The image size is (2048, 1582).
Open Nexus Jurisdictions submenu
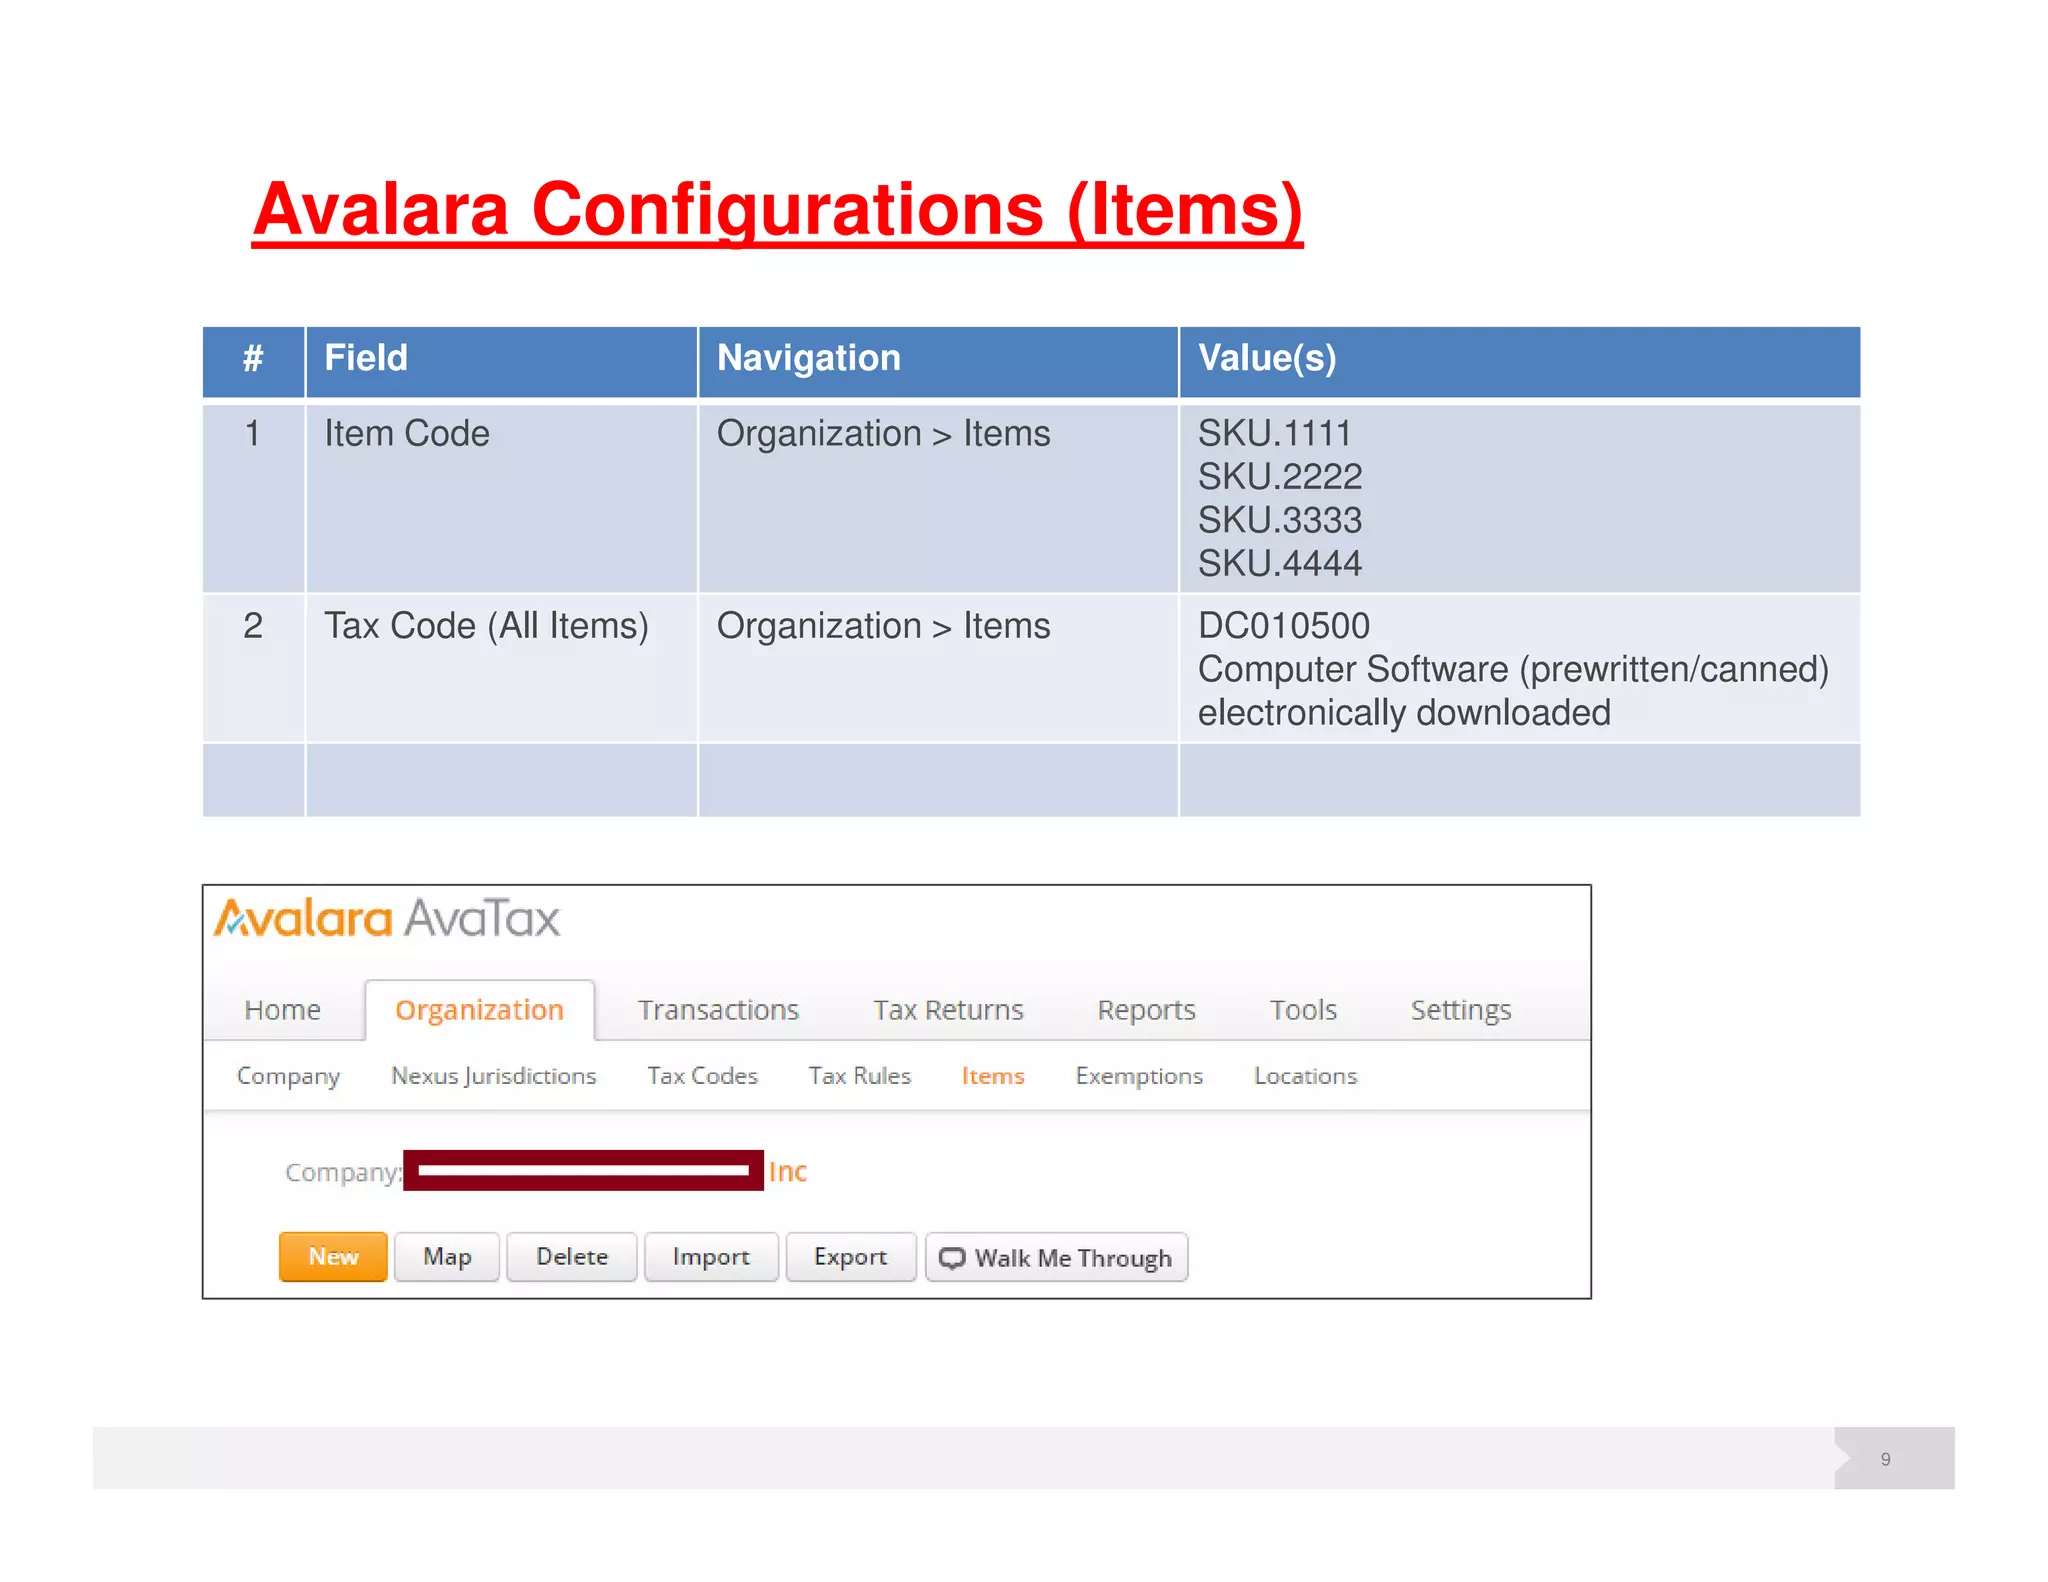pos(493,1076)
